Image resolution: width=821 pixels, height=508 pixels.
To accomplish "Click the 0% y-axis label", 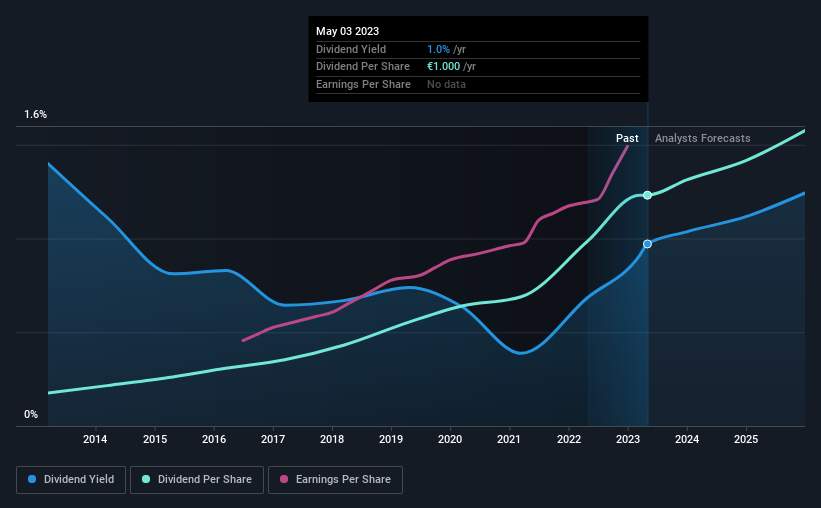I will coord(31,415).
